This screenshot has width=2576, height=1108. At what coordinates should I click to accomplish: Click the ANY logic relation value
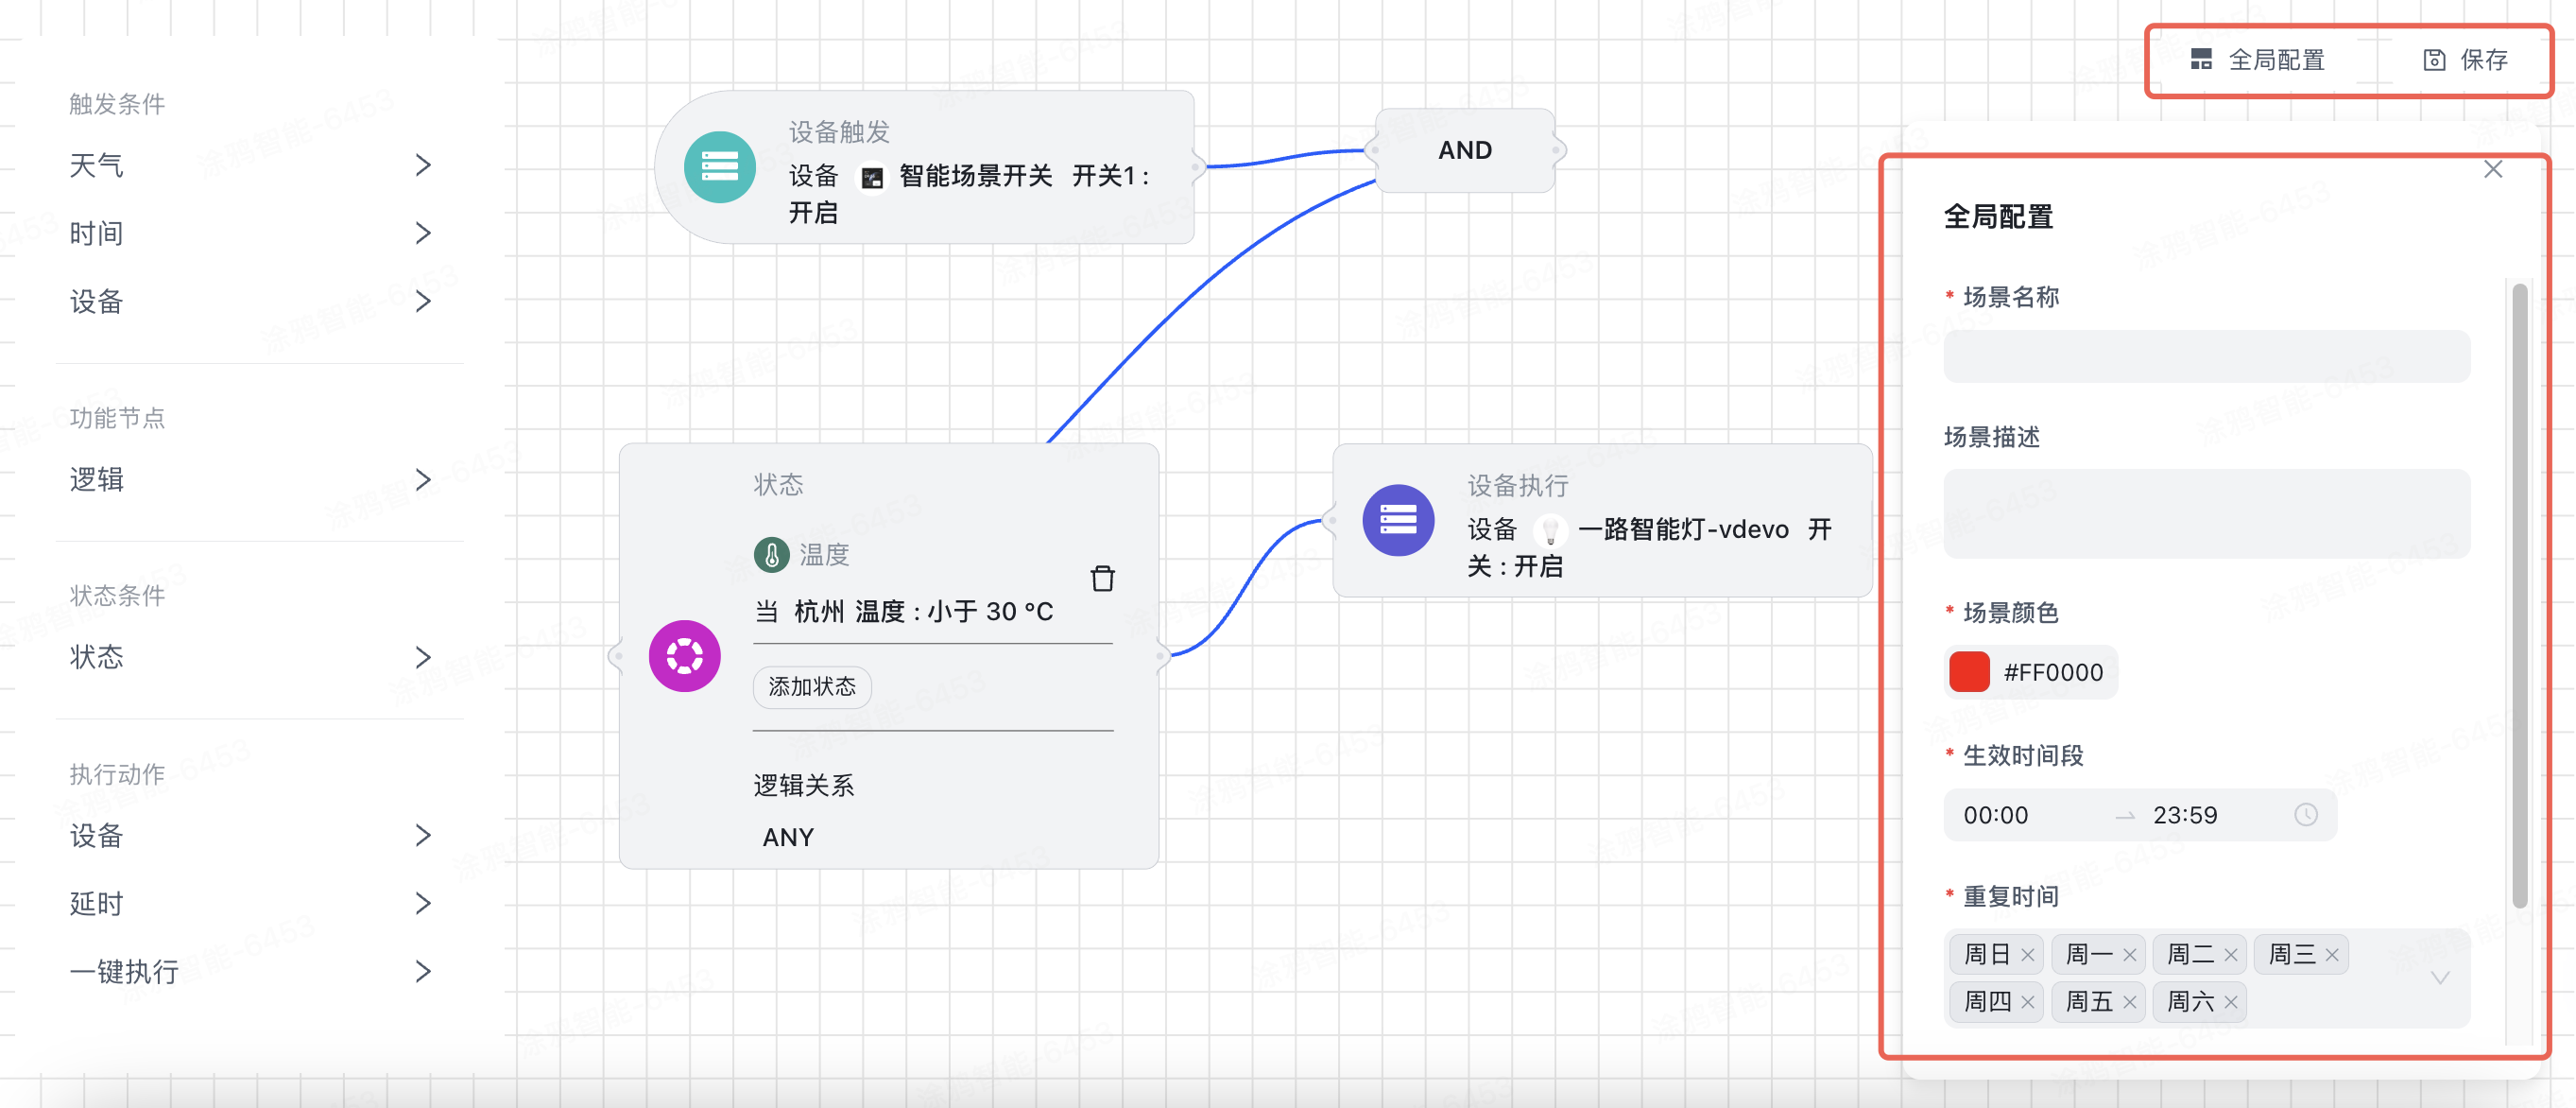(x=788, y=837)
